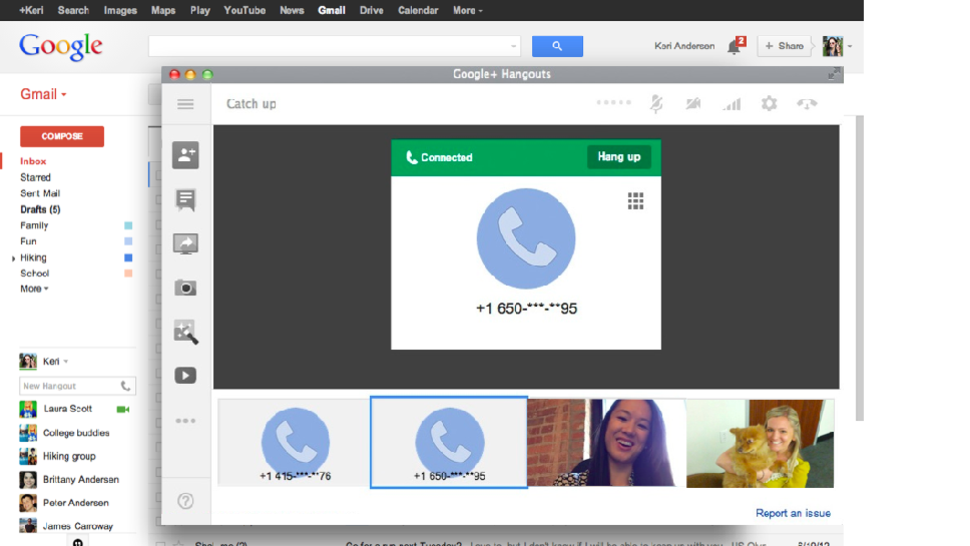Open Hiking group hangout
The height and width of the screenshot is (546, 970).
(x=69, y=456)
